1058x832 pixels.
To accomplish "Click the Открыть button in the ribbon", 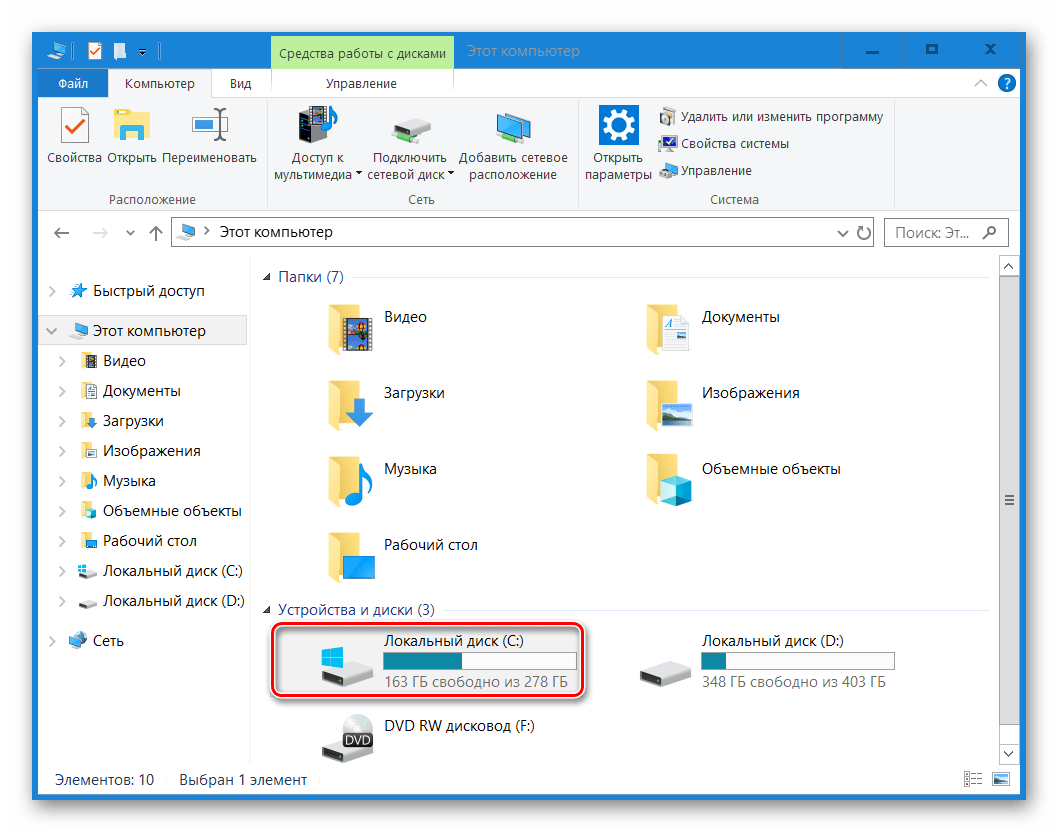I will tap(133, 125).
